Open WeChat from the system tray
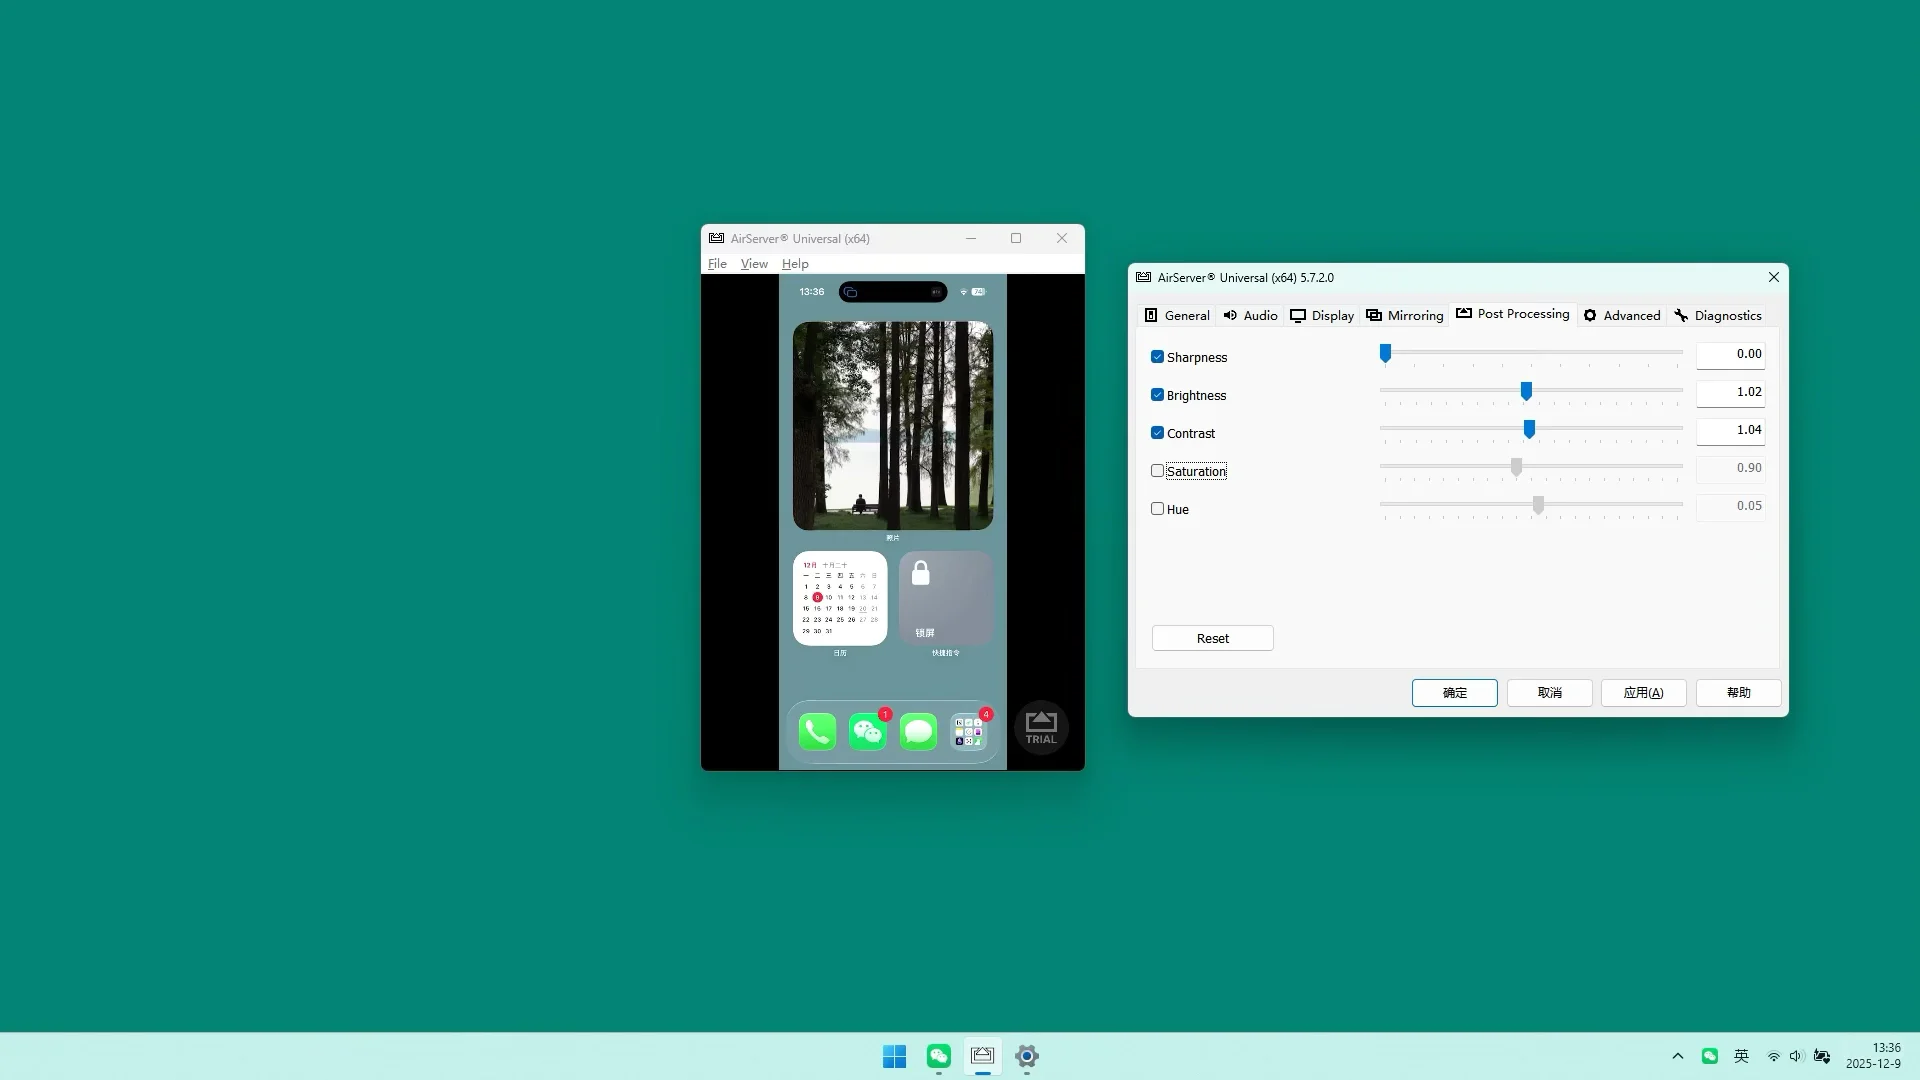 1710,1056
